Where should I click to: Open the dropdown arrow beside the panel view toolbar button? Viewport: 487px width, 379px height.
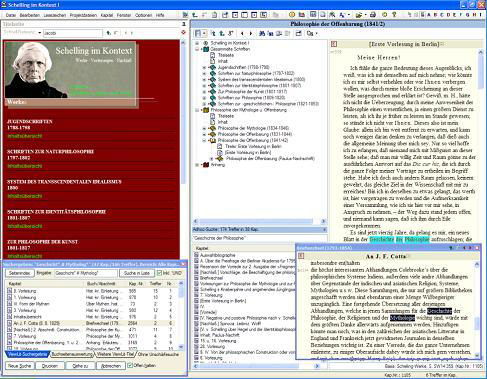tap(204, 33)
